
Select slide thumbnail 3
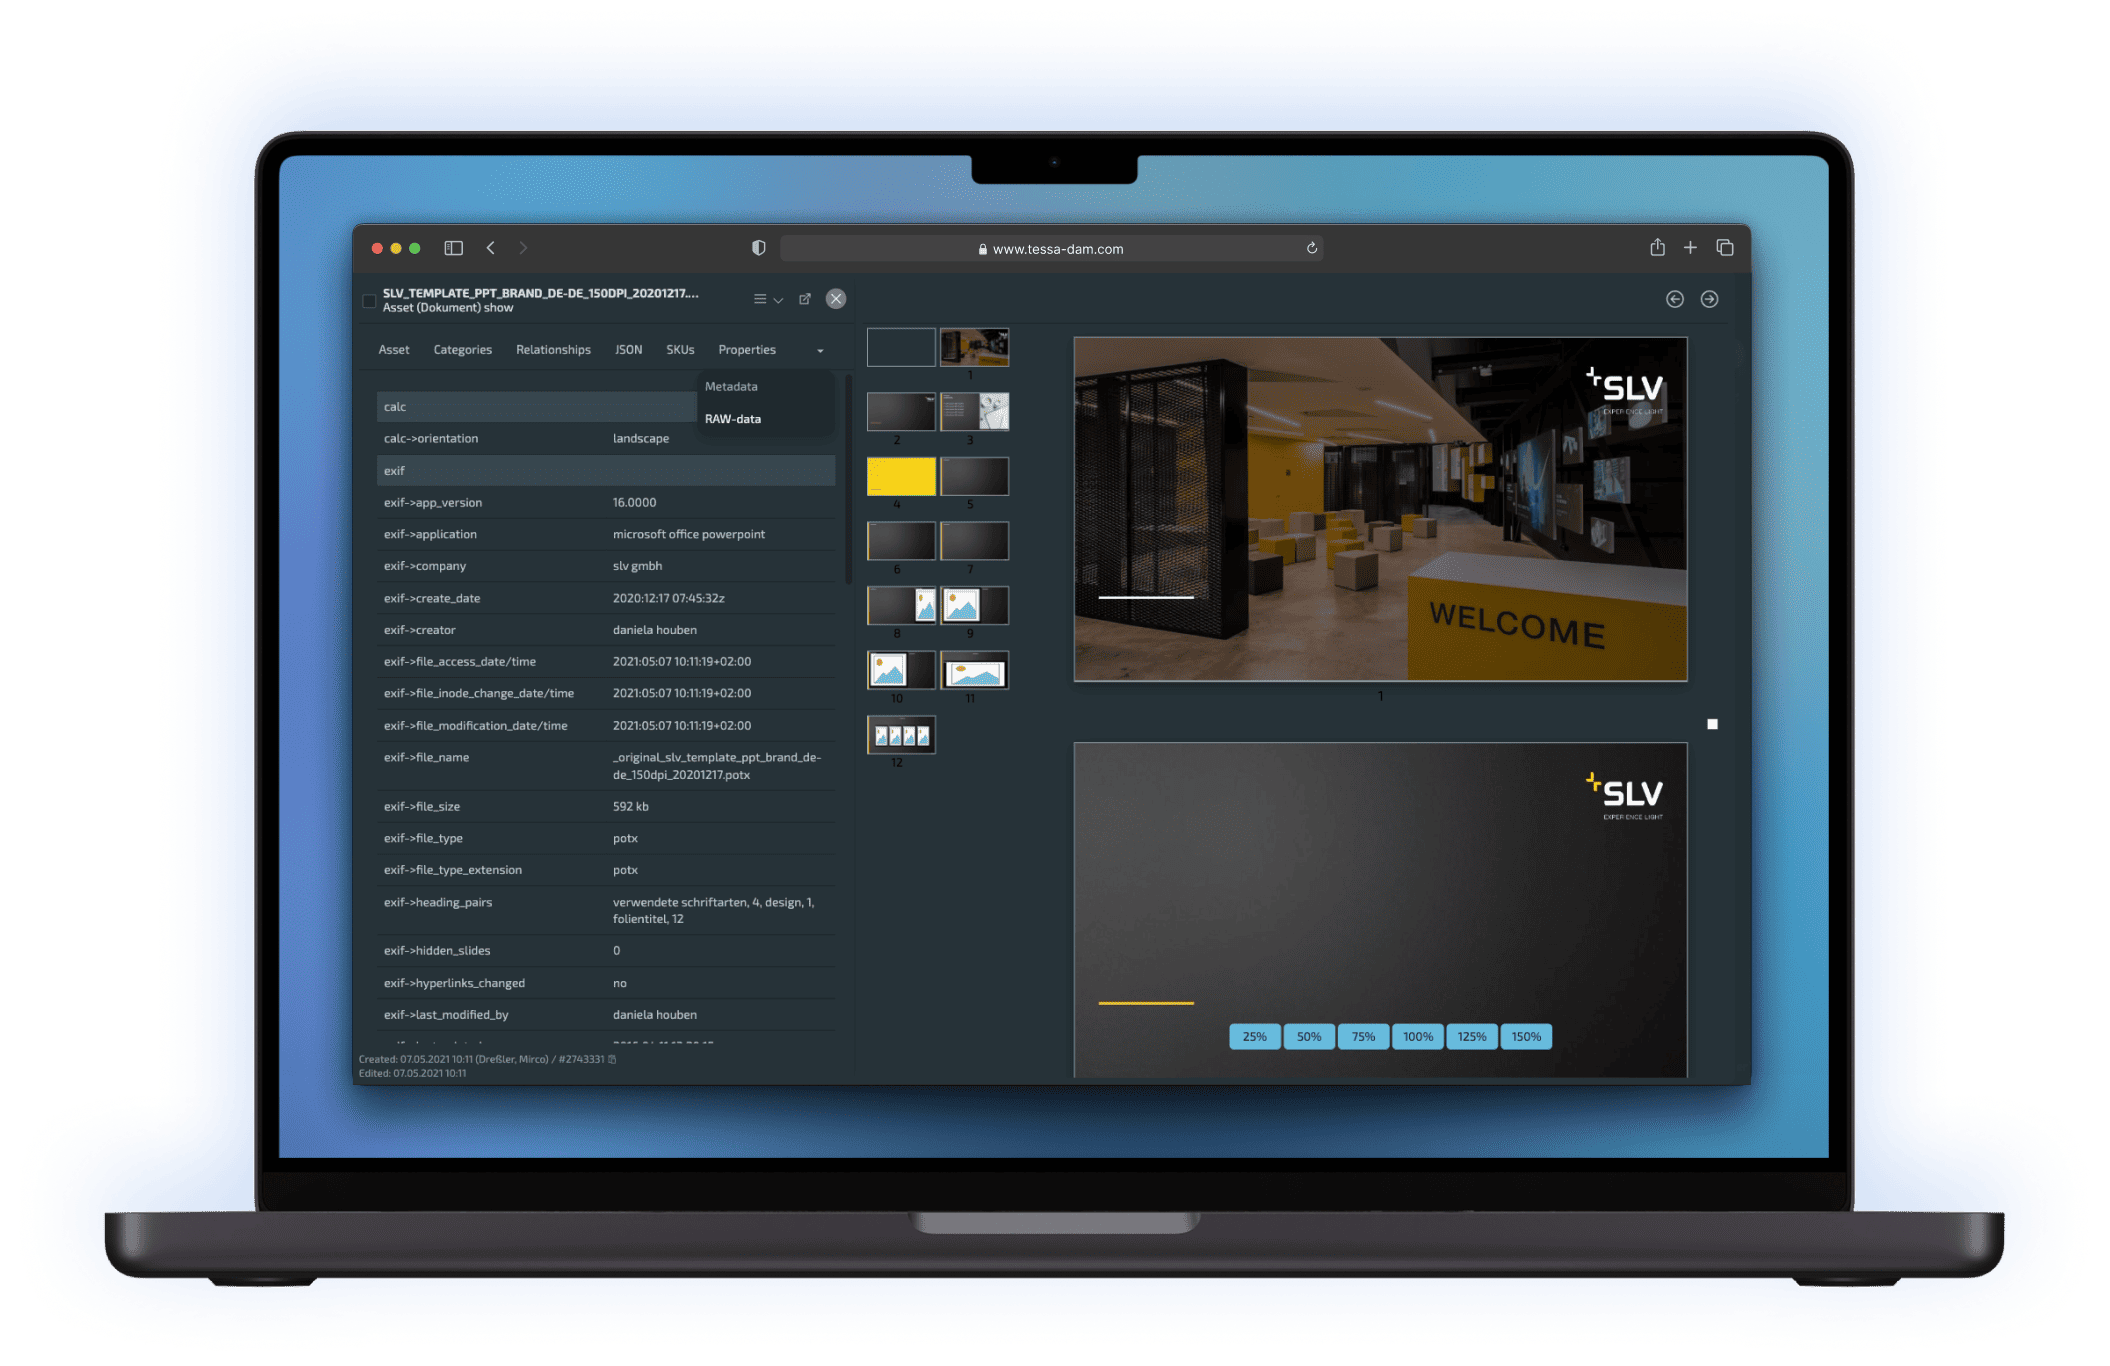point(974,412)
